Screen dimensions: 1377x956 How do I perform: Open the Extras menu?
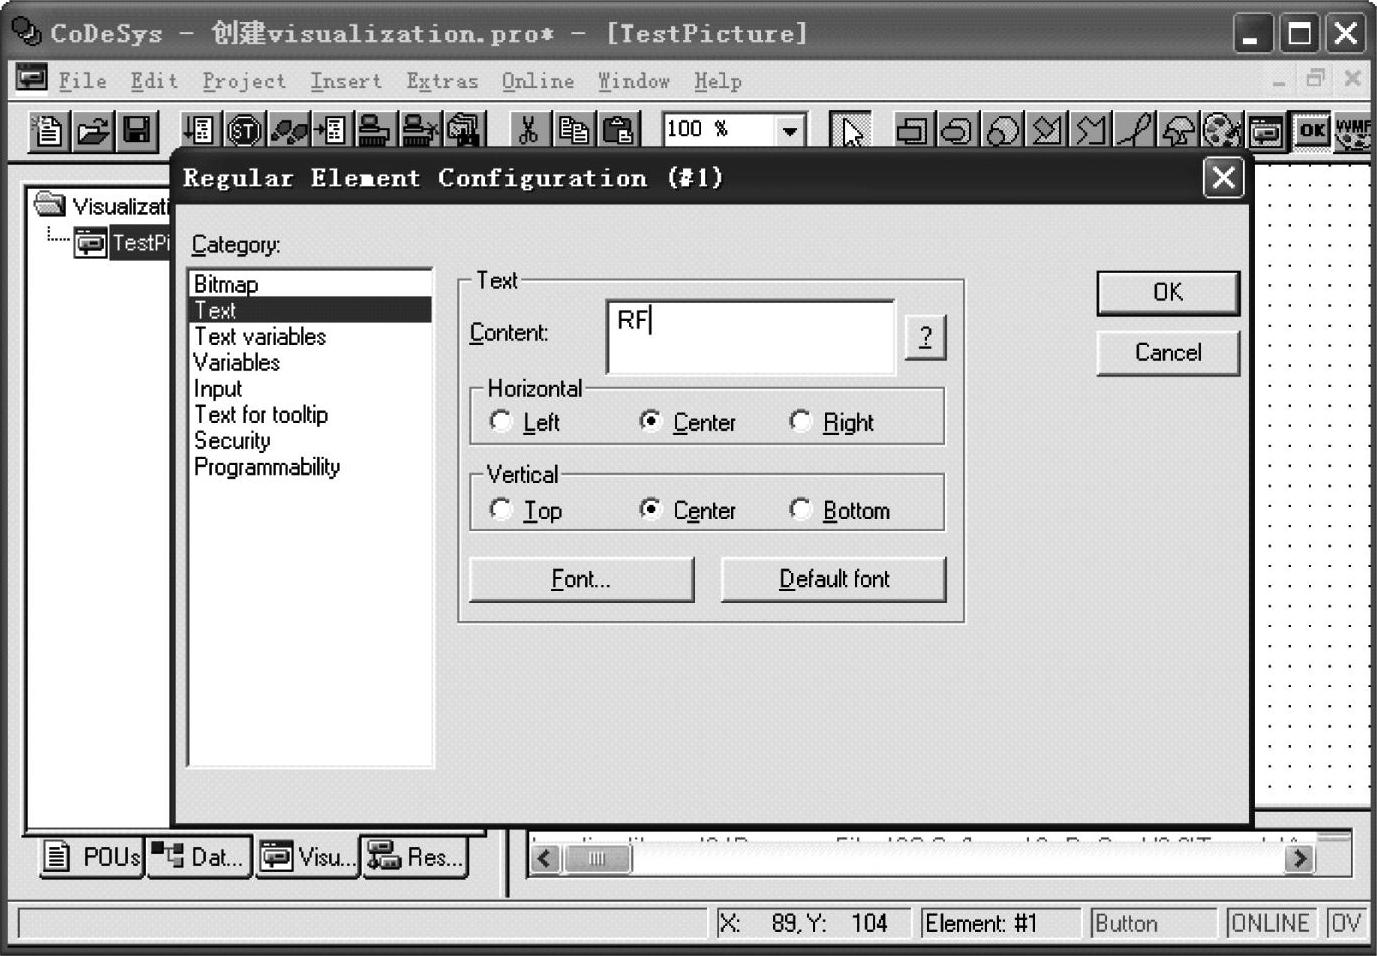[442, 81]
